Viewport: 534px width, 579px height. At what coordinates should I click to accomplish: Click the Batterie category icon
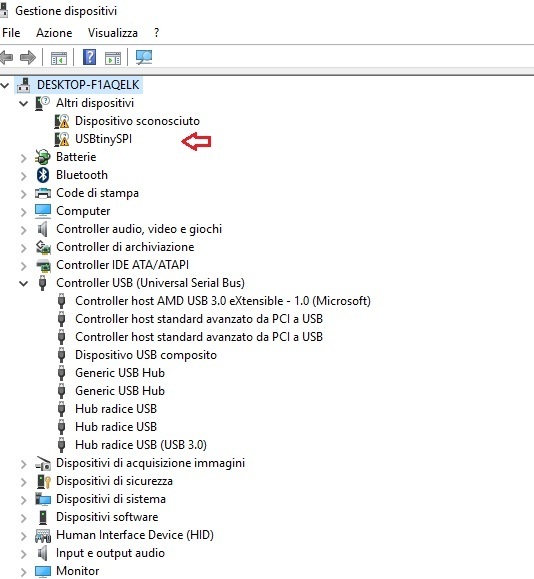42,157
